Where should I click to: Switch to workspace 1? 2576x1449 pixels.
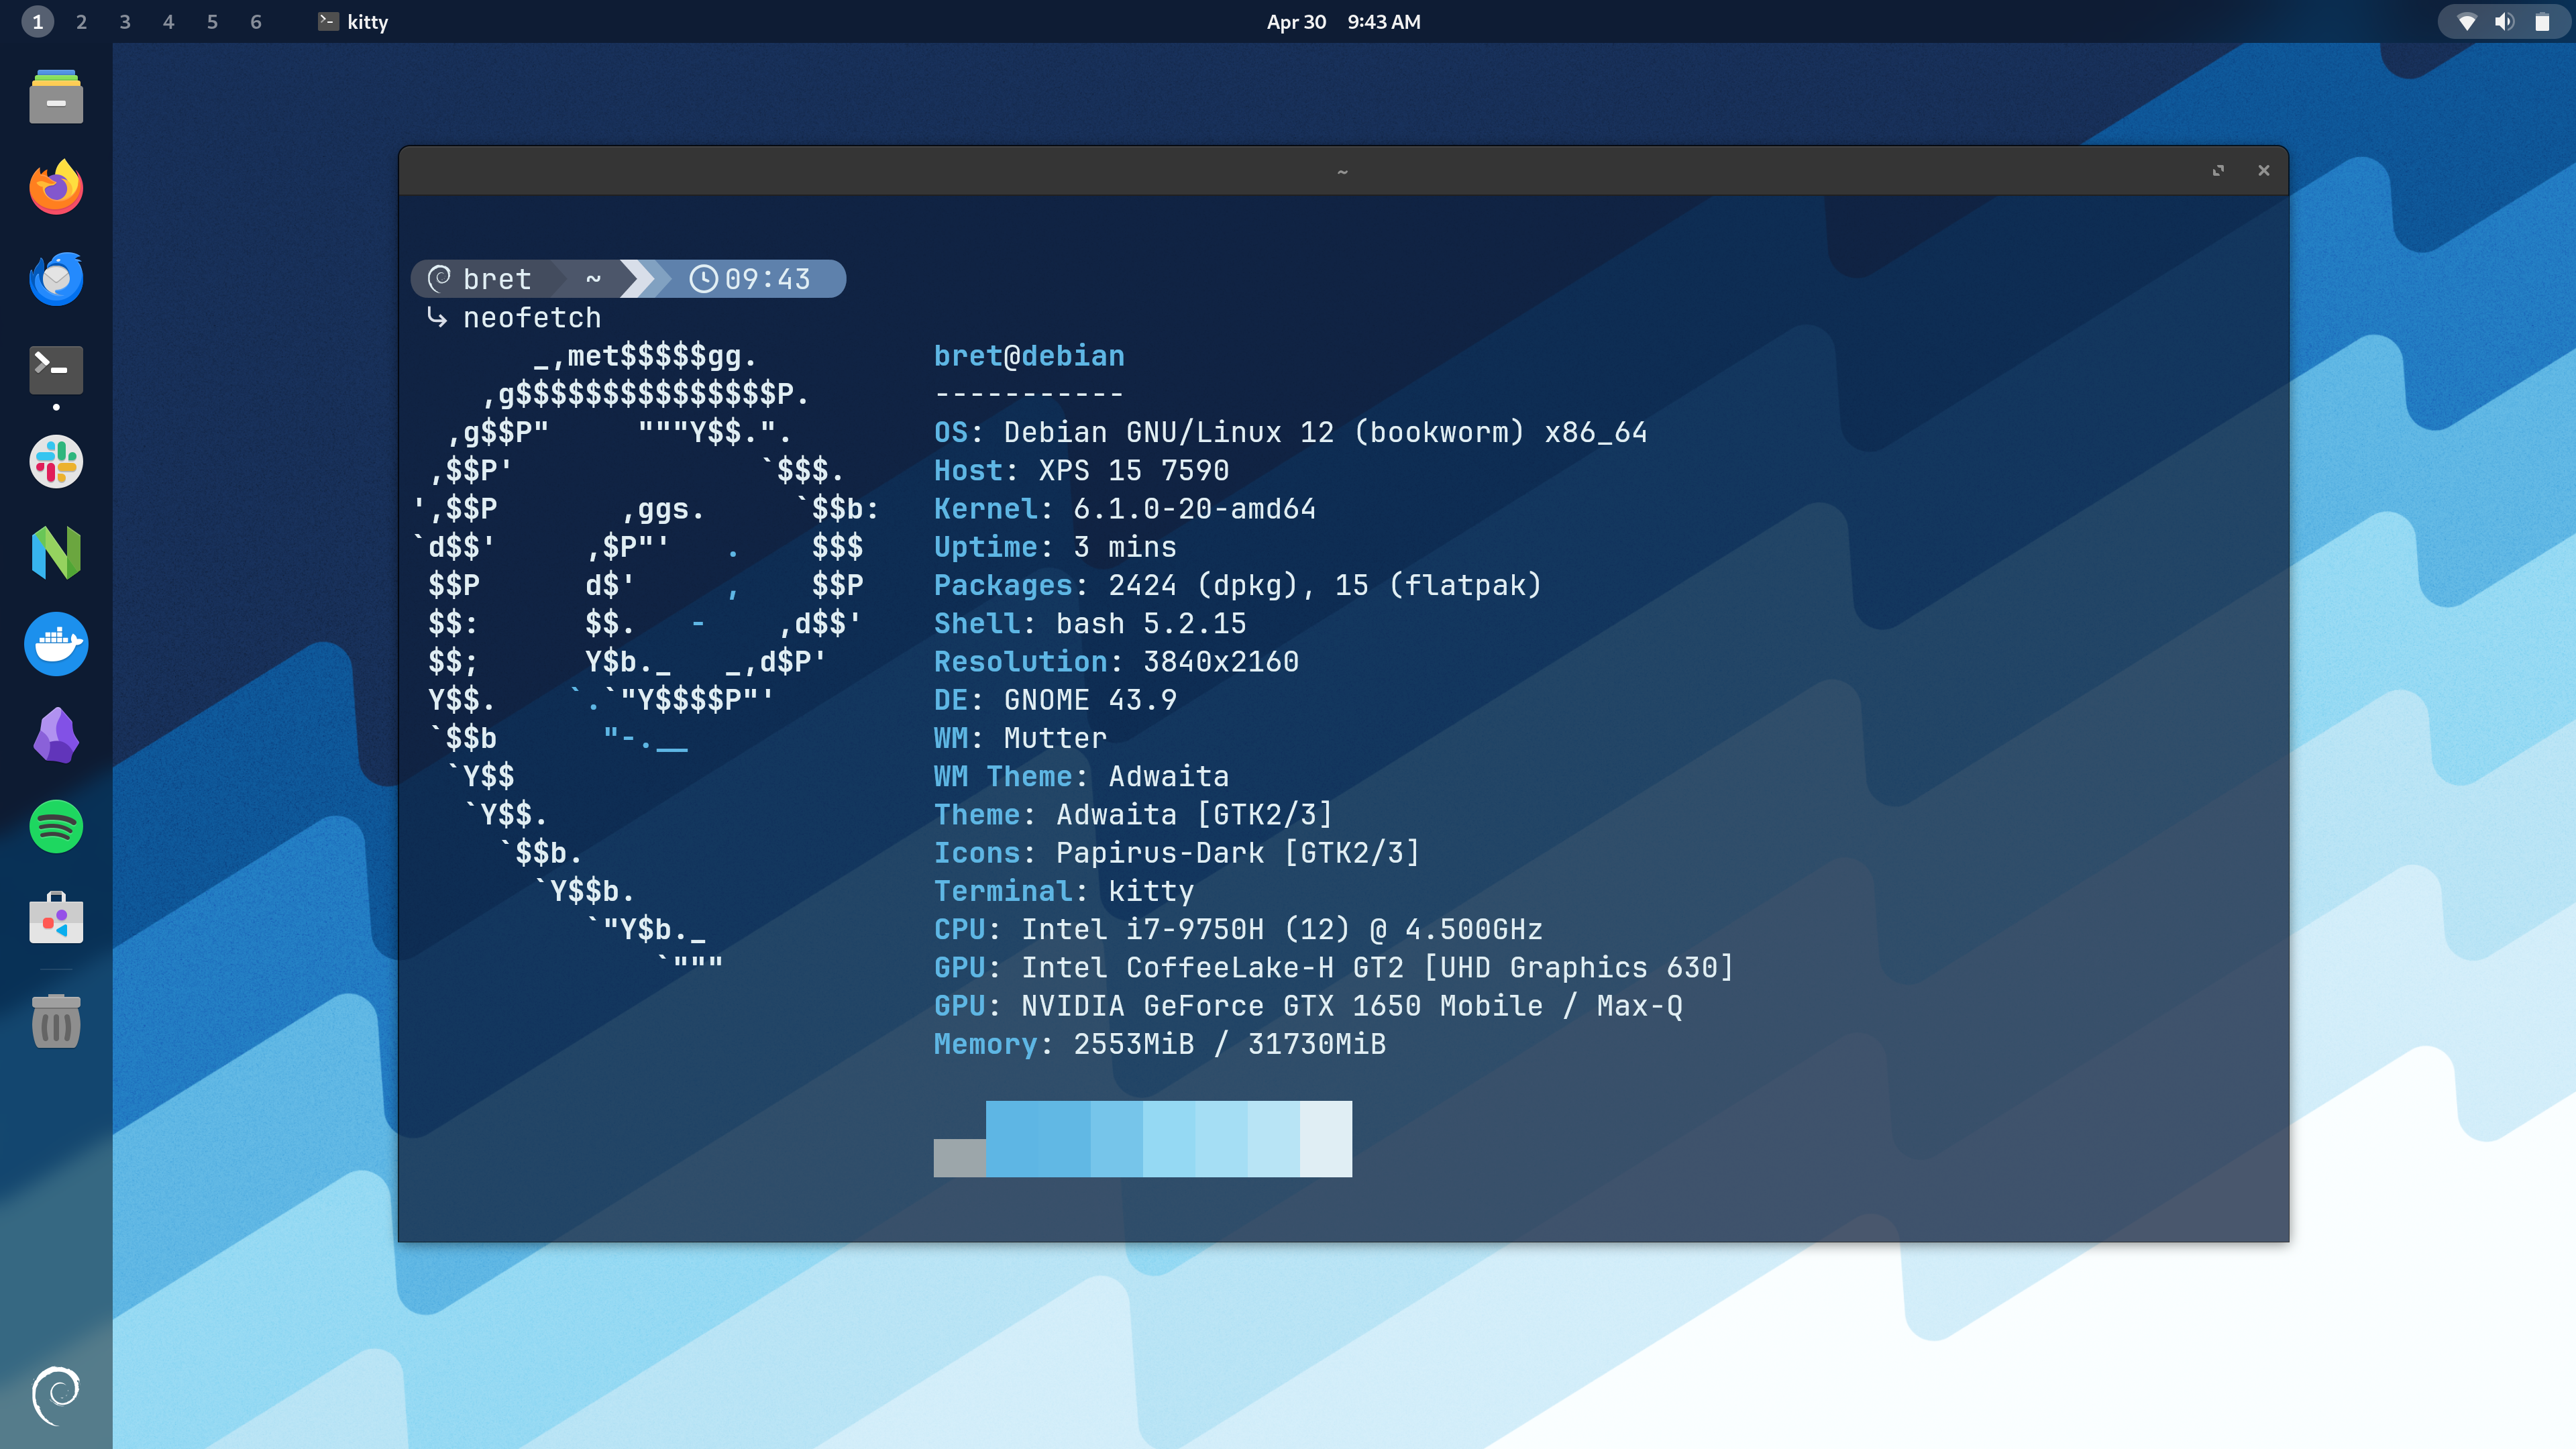click(38, 22)
